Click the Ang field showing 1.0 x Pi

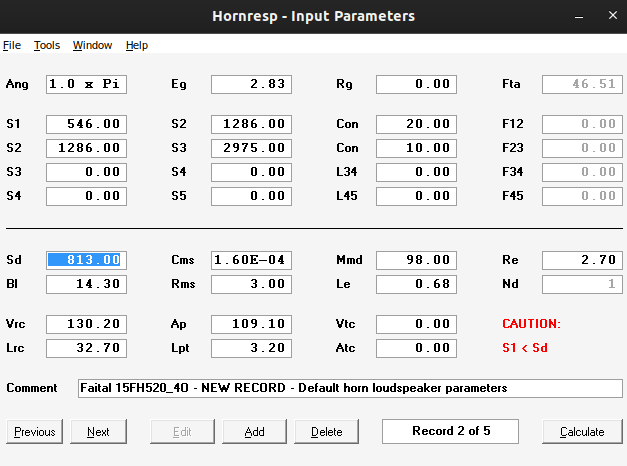point(86,84)
